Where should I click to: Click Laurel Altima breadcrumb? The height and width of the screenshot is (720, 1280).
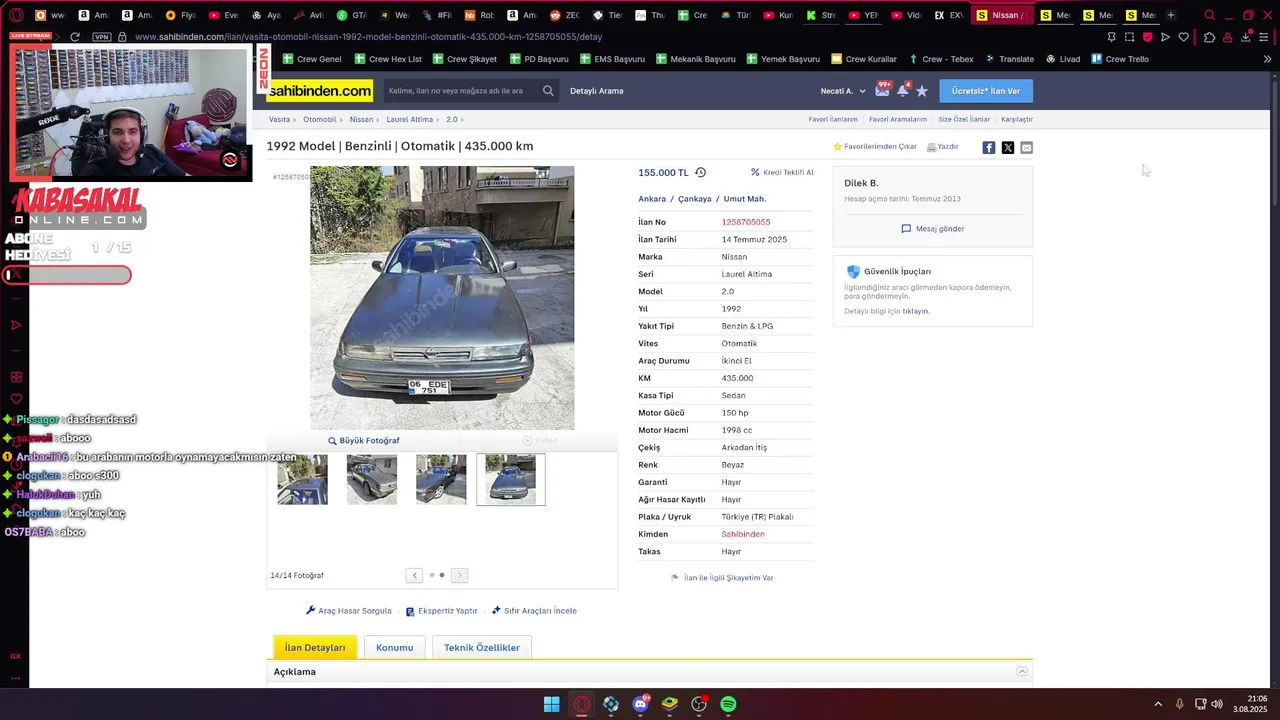click(x=410, y=119)
